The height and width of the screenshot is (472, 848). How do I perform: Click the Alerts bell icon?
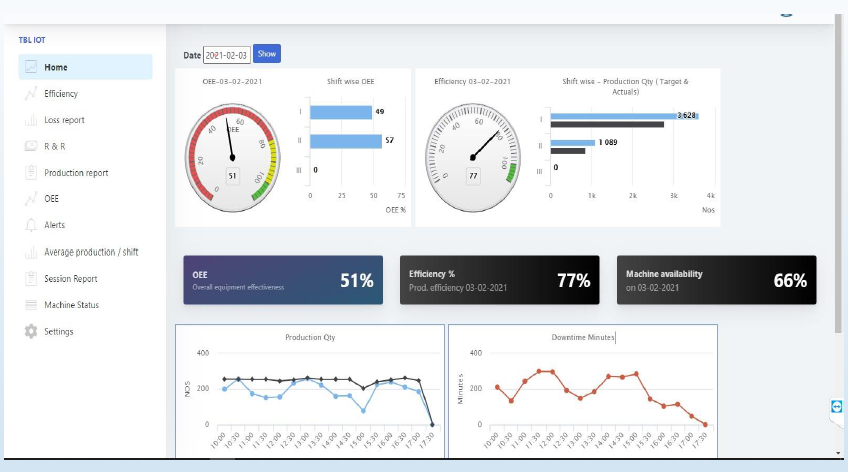pos(31,225)
